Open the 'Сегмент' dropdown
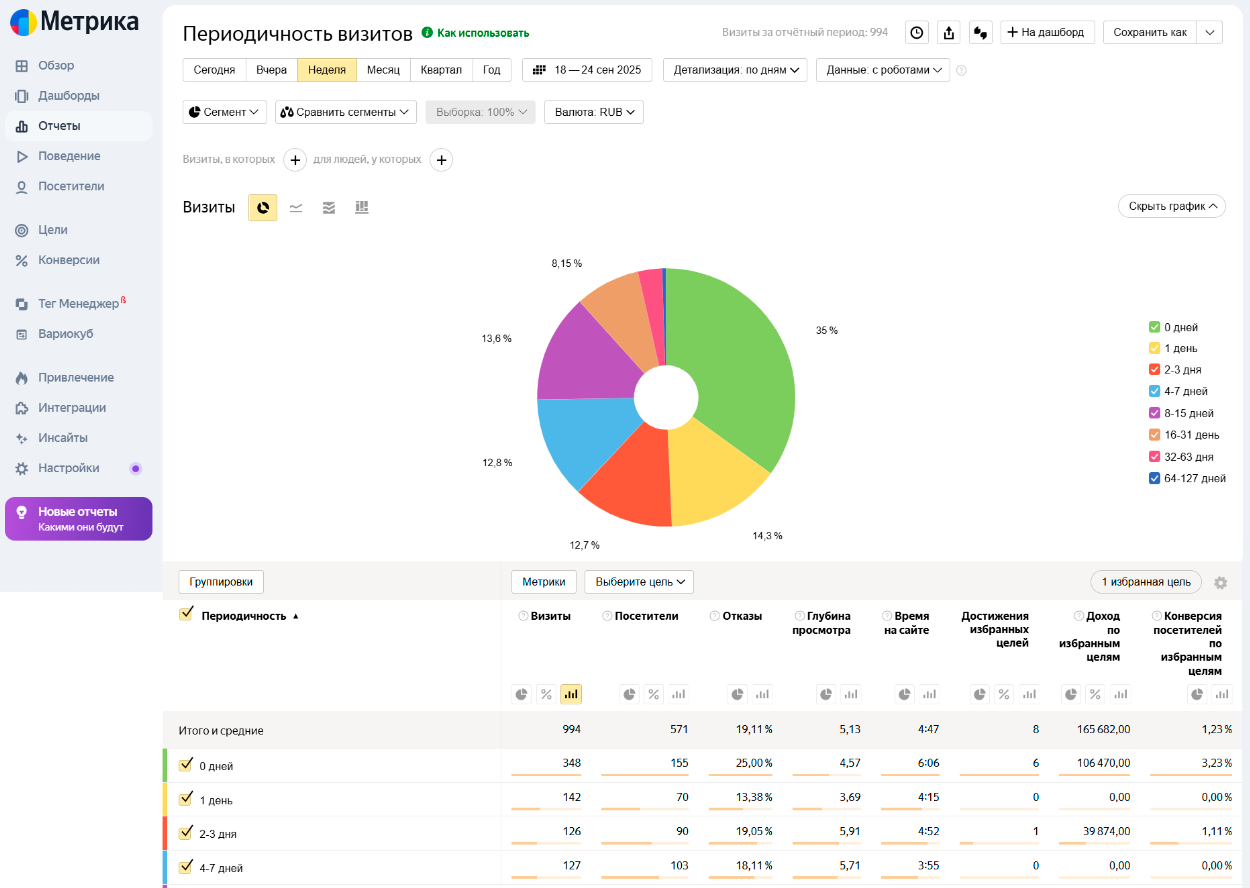1250x888 pixels. pyautogui.click(x=225, y=112)
